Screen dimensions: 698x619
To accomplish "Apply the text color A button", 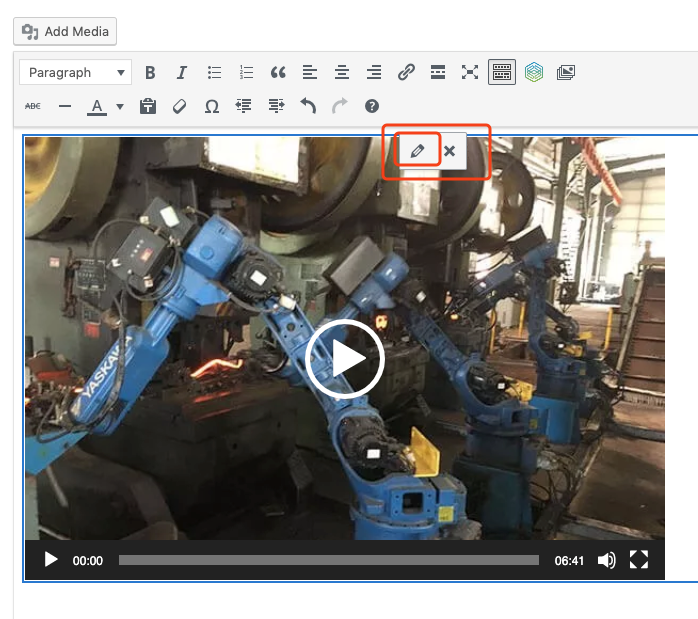I will (97, 106).
